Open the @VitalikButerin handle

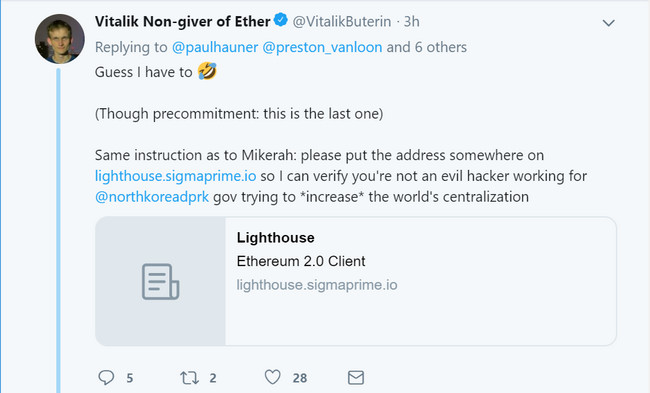pos(342,22)
